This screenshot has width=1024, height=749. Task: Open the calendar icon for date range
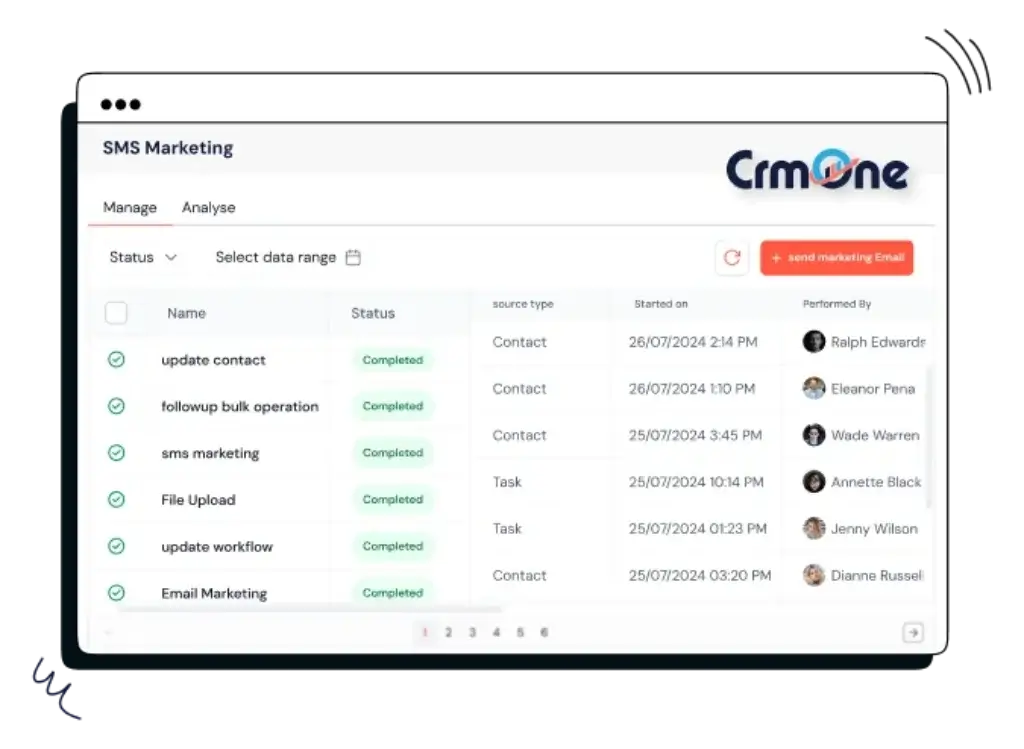point(353,257)
